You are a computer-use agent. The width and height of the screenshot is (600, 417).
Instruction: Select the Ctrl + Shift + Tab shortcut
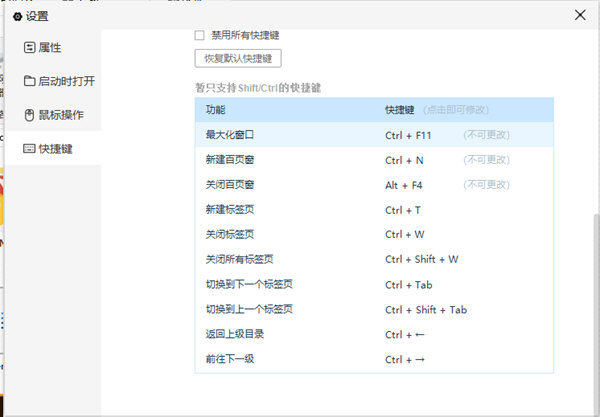click(426, 309)
